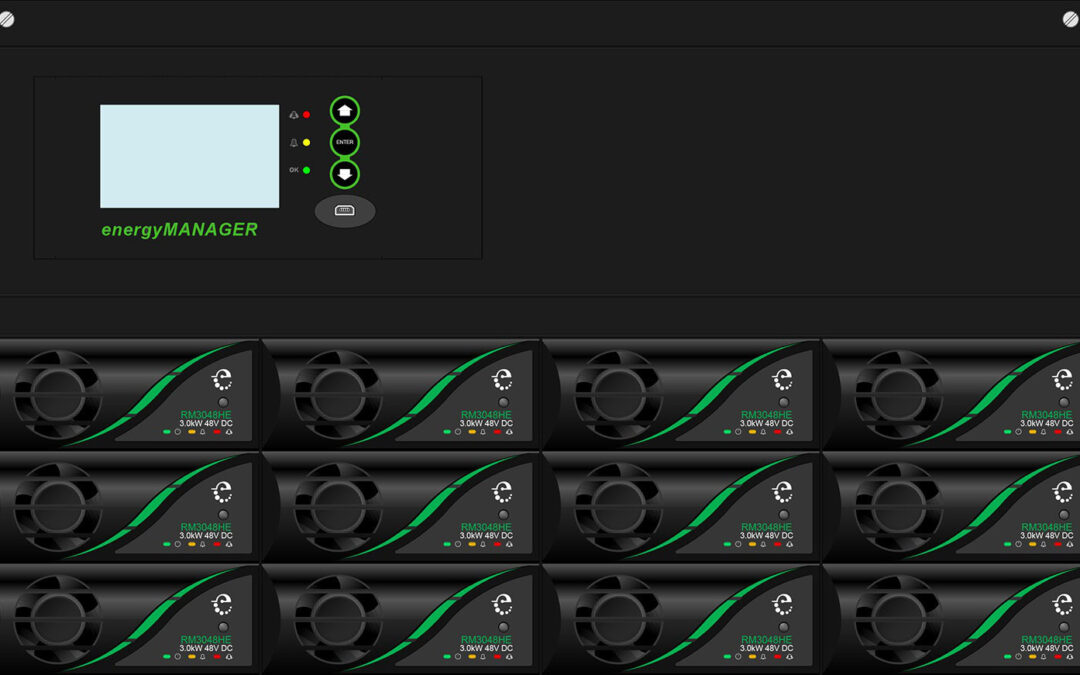
Task: Click the mini USB port on controller
Action: (345, 211)
